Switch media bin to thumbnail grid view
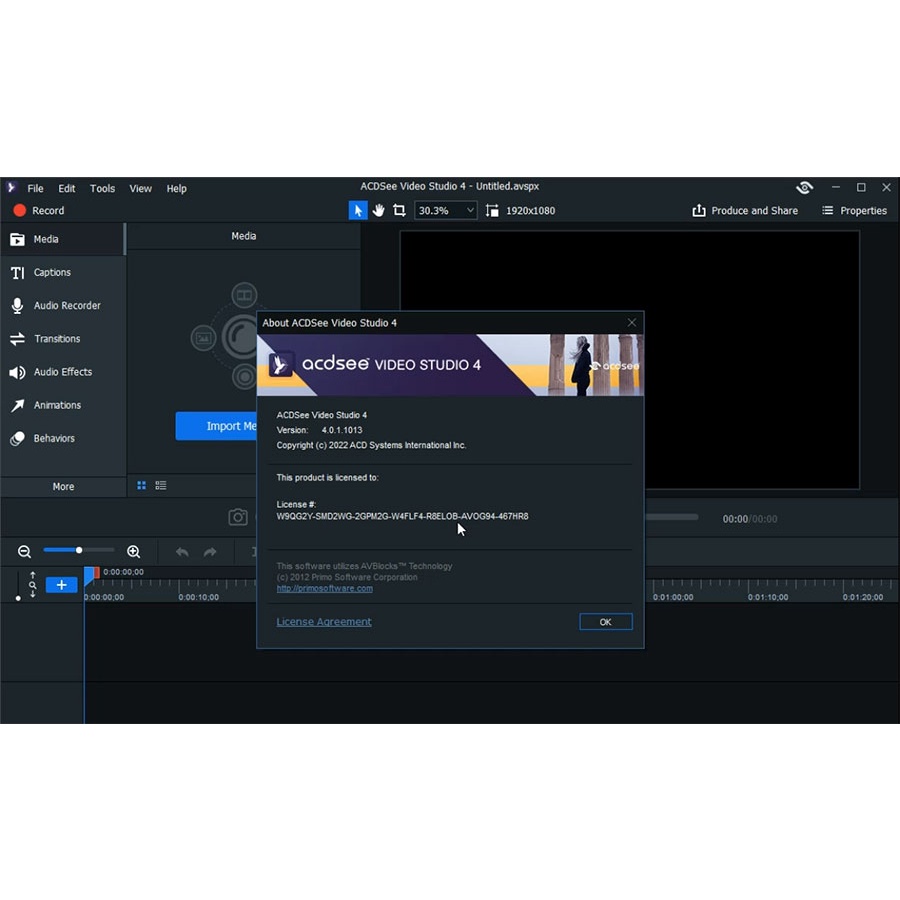Screen dimensions: 900x900 pyautogui.click(x=142, y=486)
